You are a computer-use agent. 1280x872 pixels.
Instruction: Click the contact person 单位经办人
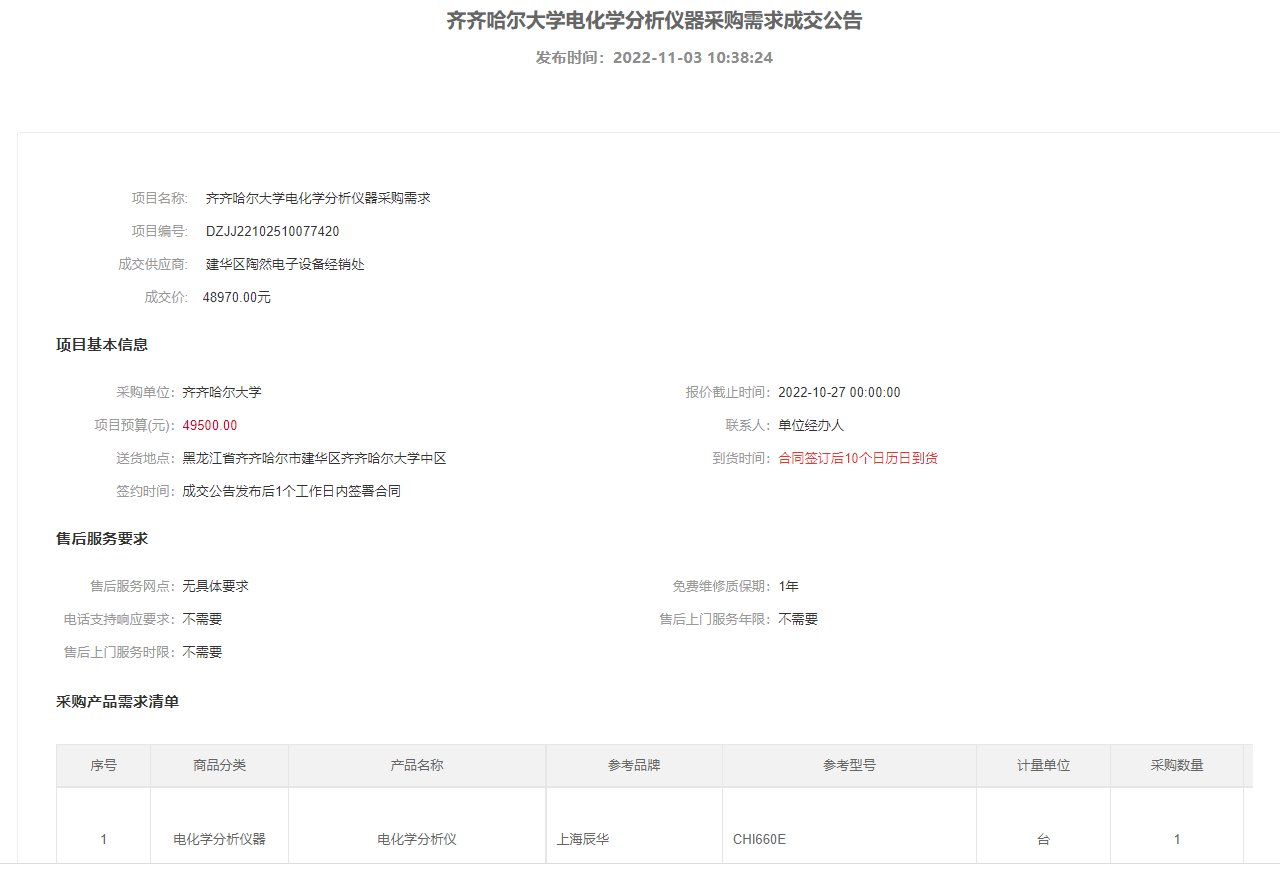coord(811,425)
